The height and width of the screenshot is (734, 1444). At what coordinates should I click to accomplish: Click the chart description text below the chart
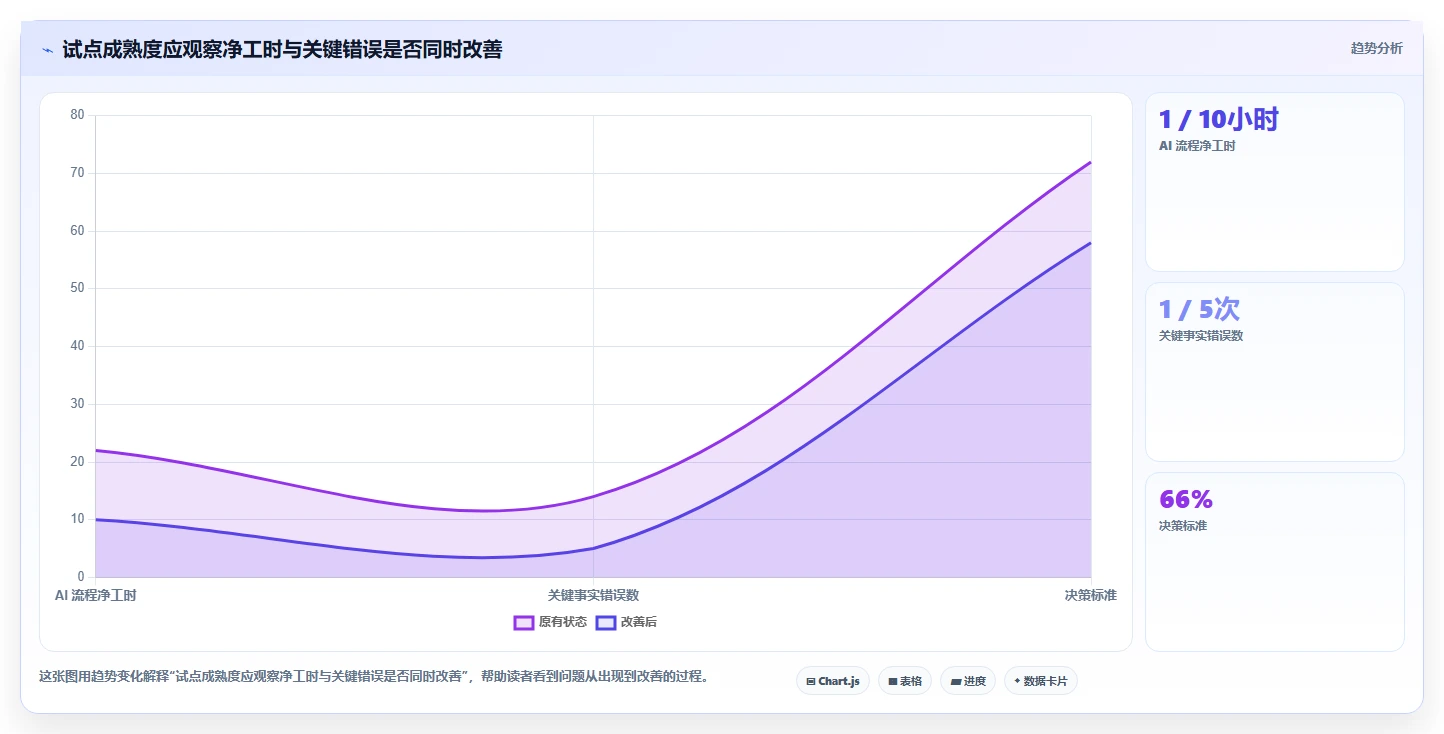(x=374, y=676)
